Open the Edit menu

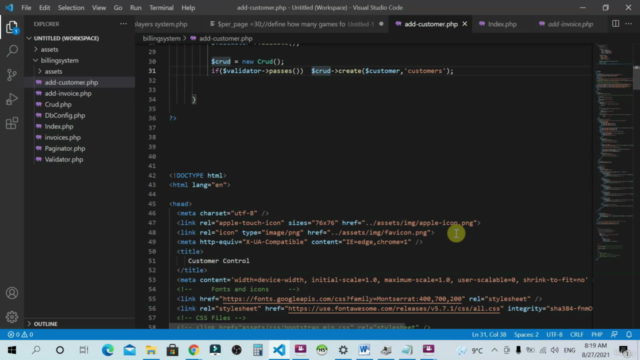pos(44,8)
